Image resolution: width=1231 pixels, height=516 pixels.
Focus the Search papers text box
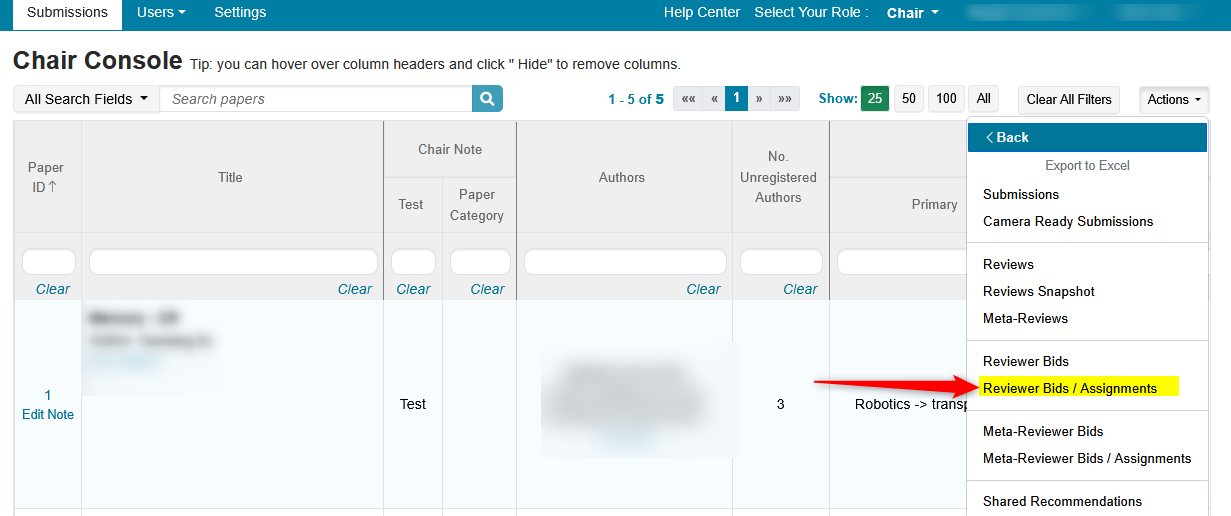click(315, 99)
